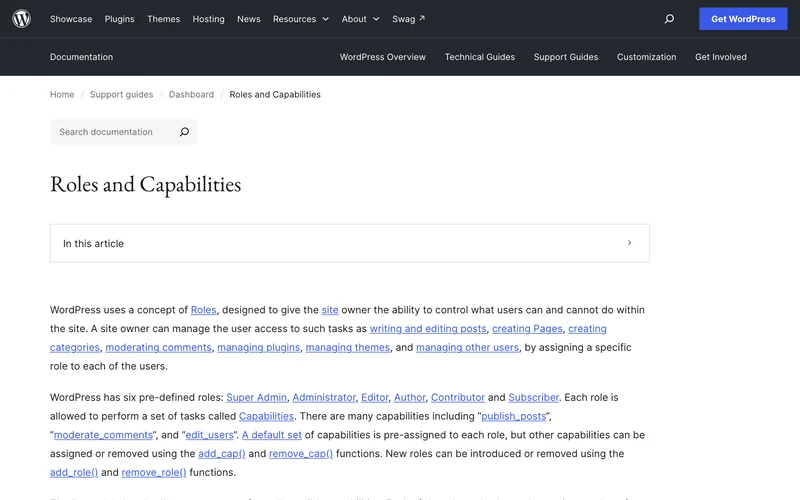This screenshot has width=800, height=500.
Task: Jump to Editor role link
Action: tap(374, 397)
